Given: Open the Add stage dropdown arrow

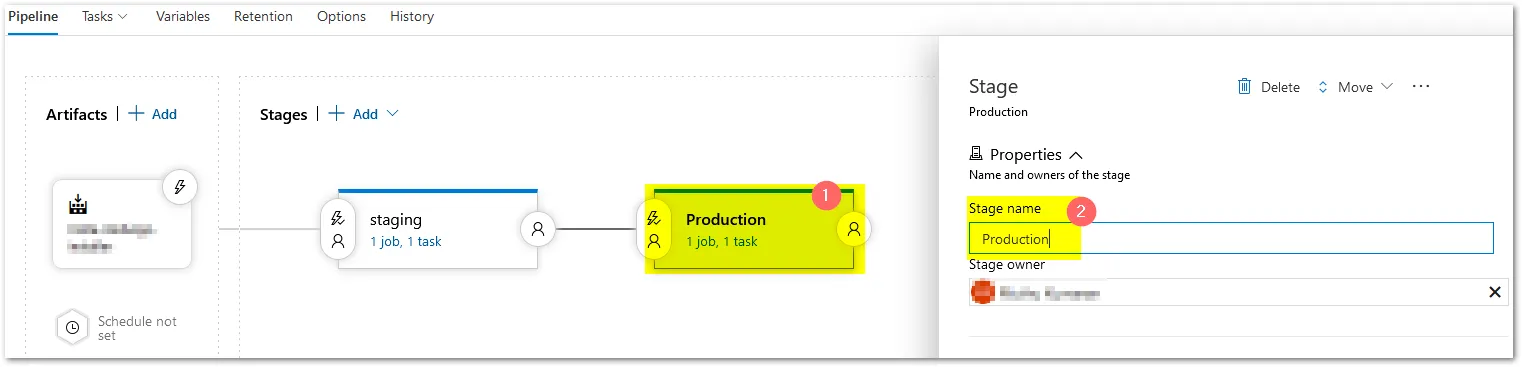Looking at the screenshot, I should click(x=392, y=114).
